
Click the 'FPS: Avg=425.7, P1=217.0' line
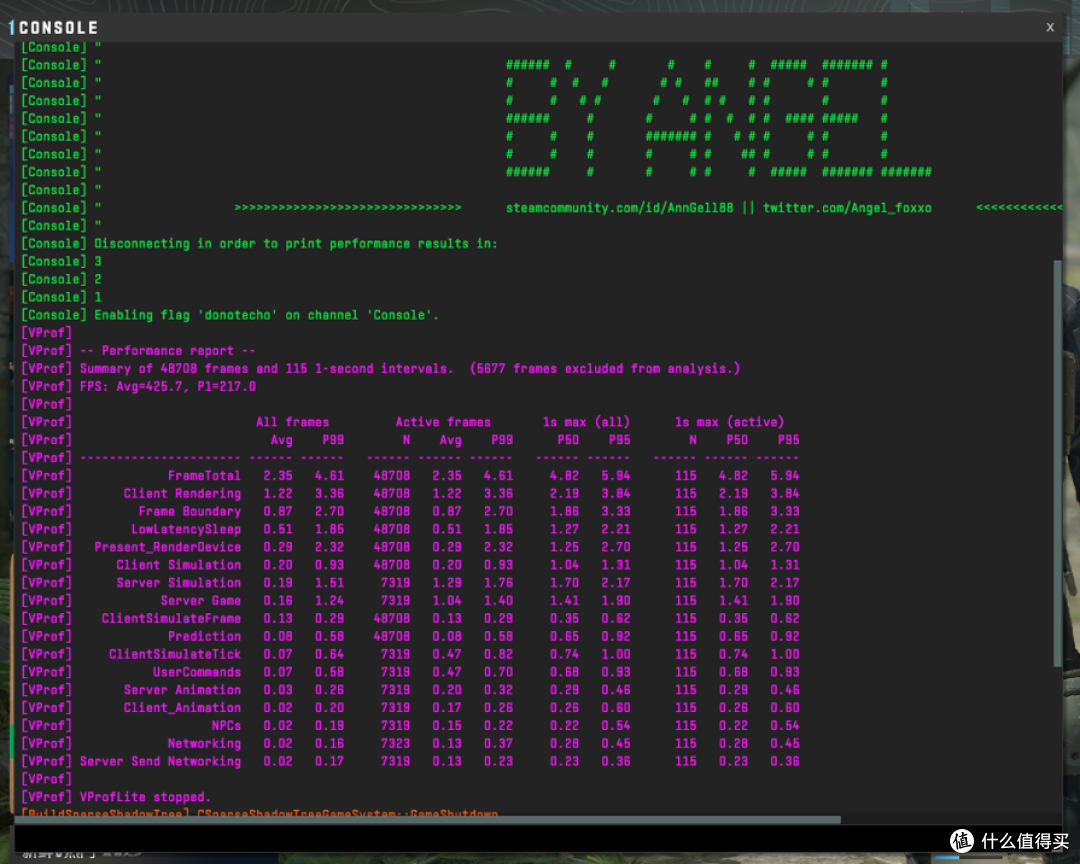coord(138,387)
